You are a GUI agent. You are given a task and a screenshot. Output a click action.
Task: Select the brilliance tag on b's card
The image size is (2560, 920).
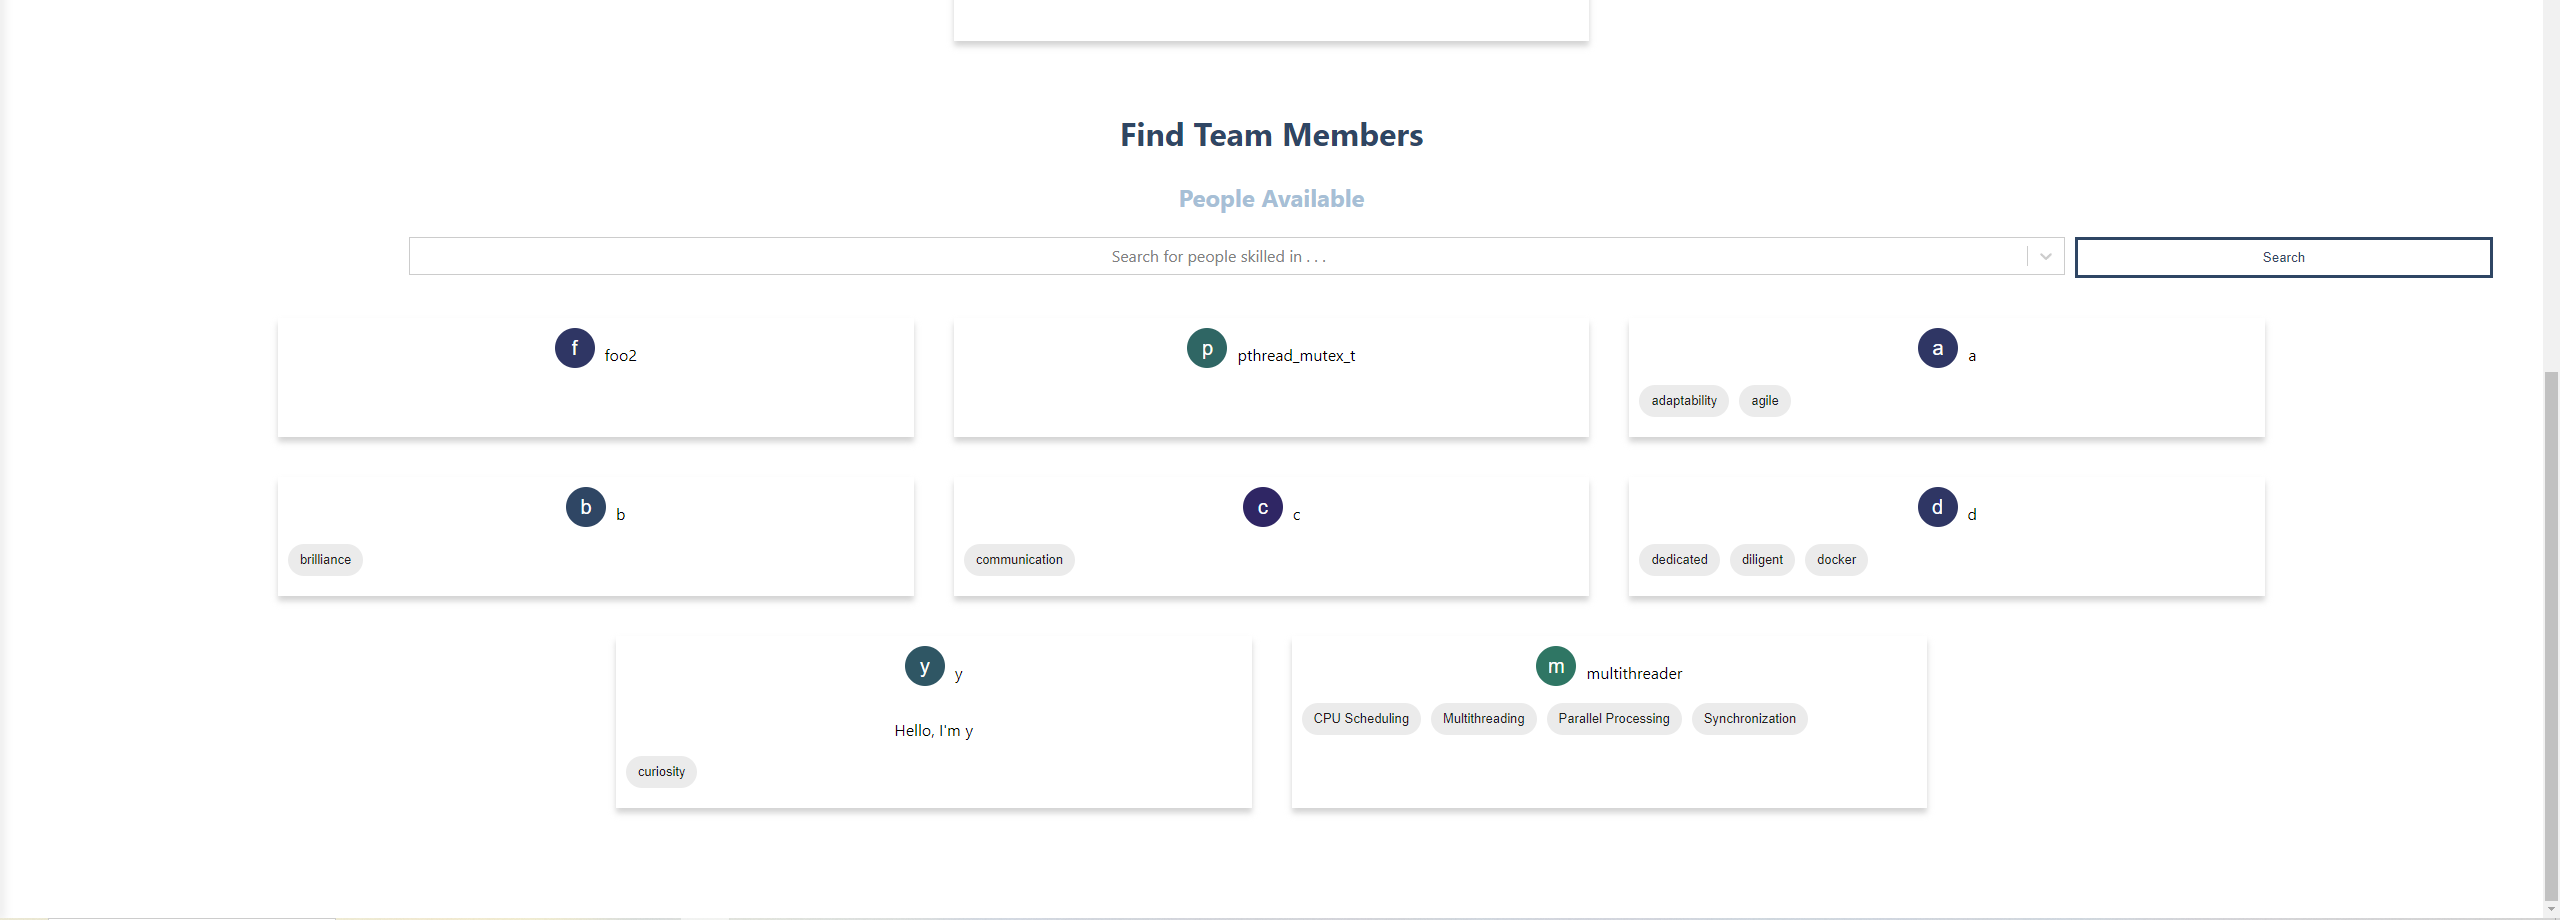coord(324,559)
